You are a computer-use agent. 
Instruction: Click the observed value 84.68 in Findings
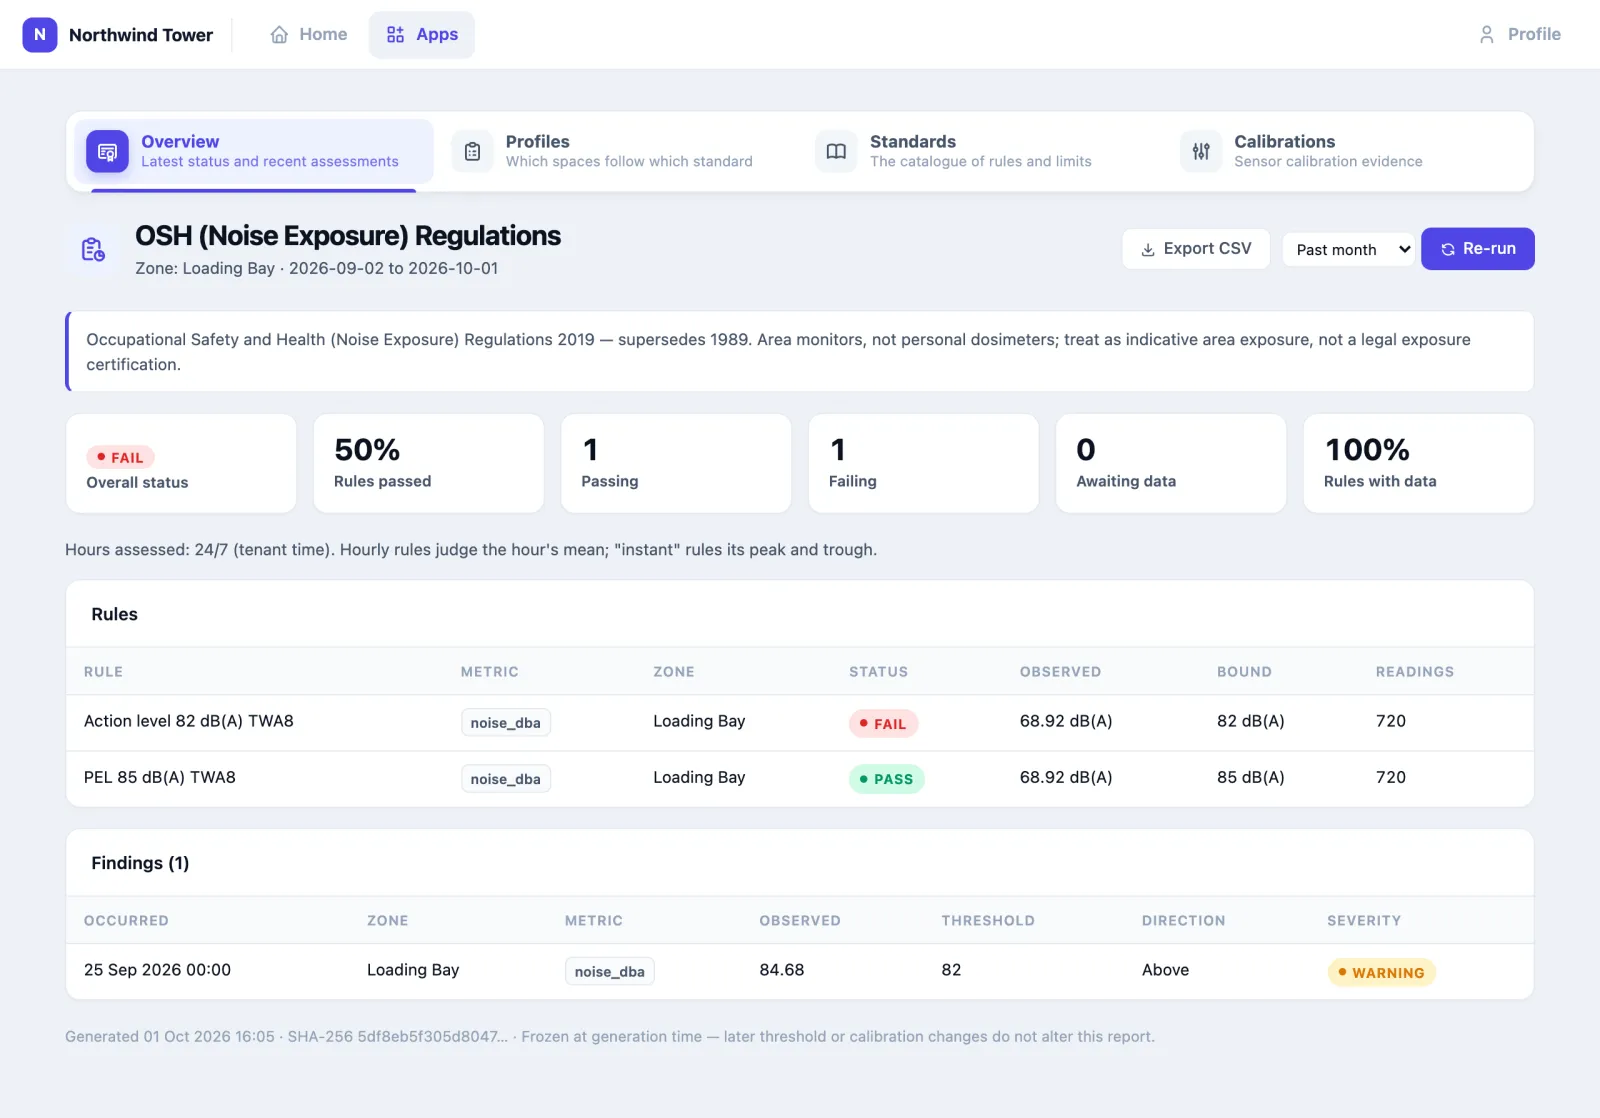pos(782,970)
